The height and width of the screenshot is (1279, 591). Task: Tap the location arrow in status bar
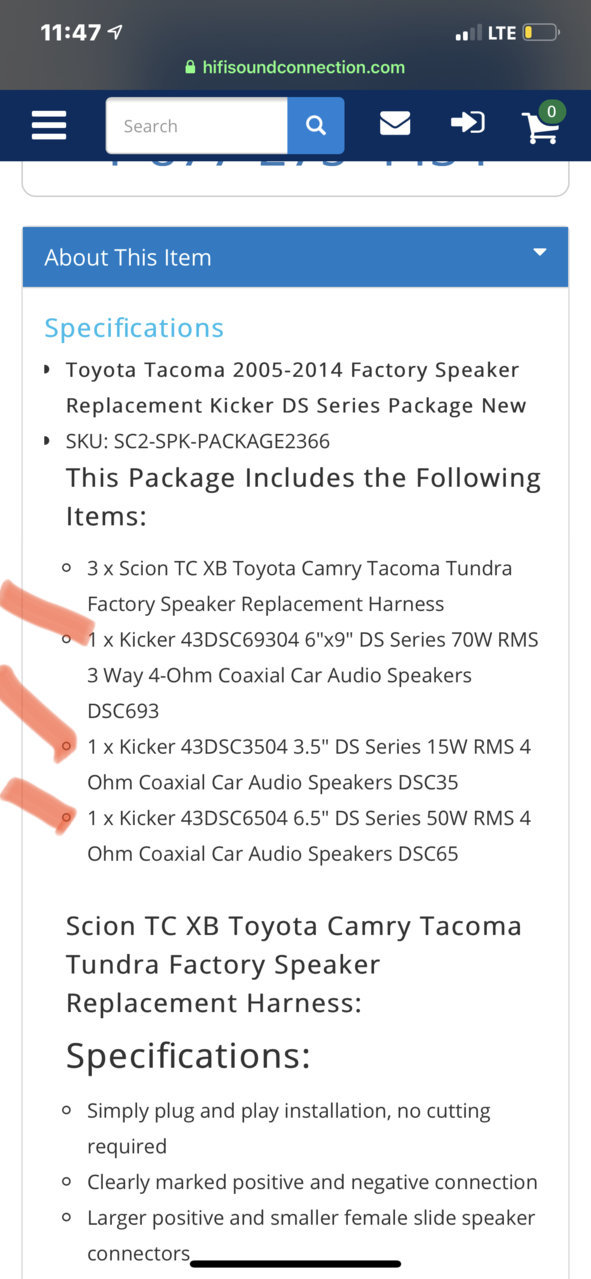tap(116, 32)
